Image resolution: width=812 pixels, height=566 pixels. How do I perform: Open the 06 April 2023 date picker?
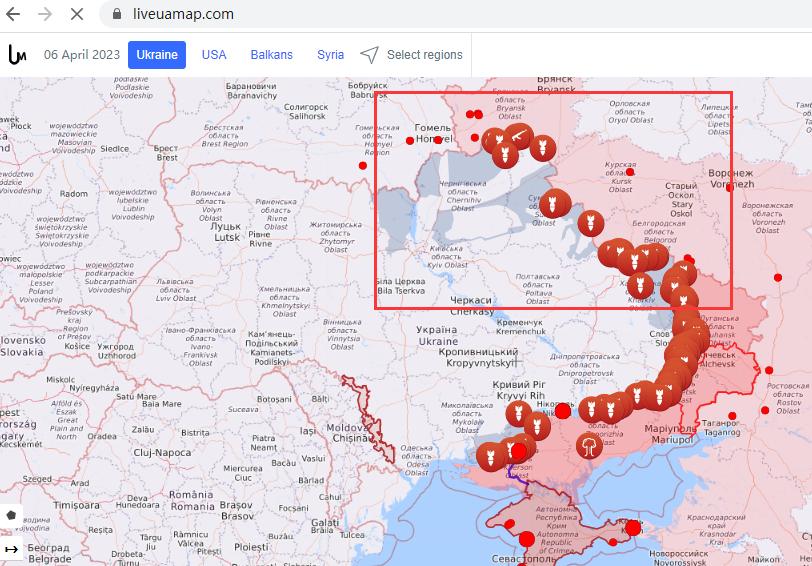point(81,55)
